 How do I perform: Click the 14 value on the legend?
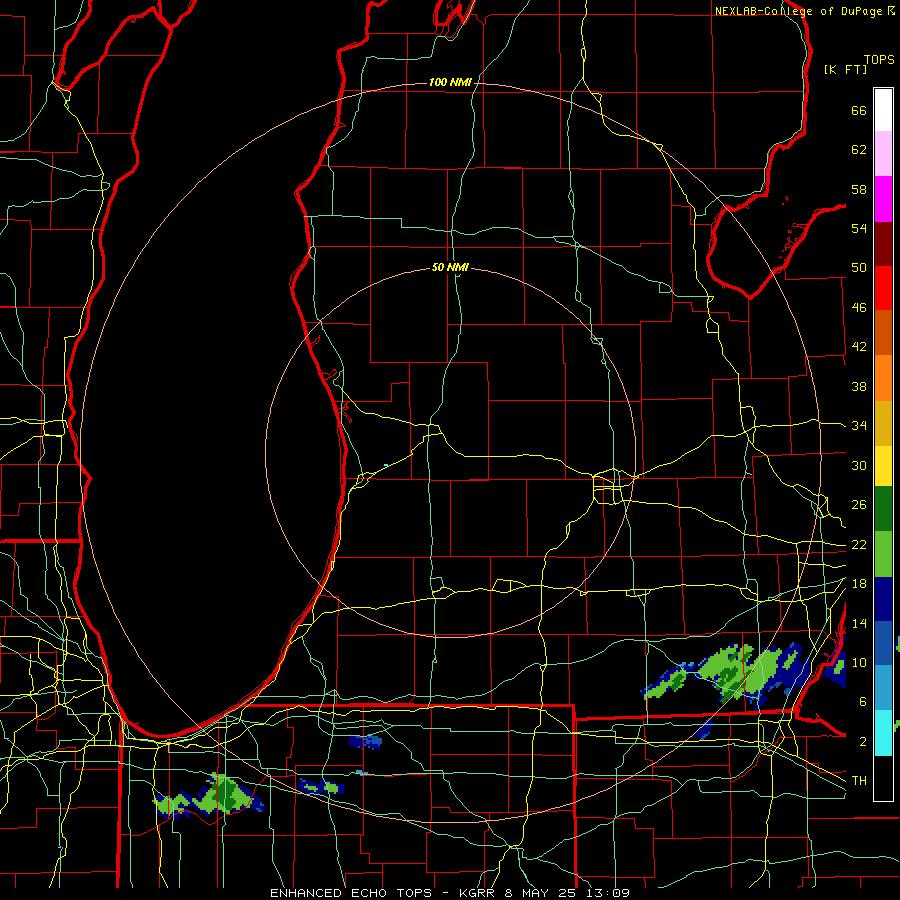click(x=859, y=623)
